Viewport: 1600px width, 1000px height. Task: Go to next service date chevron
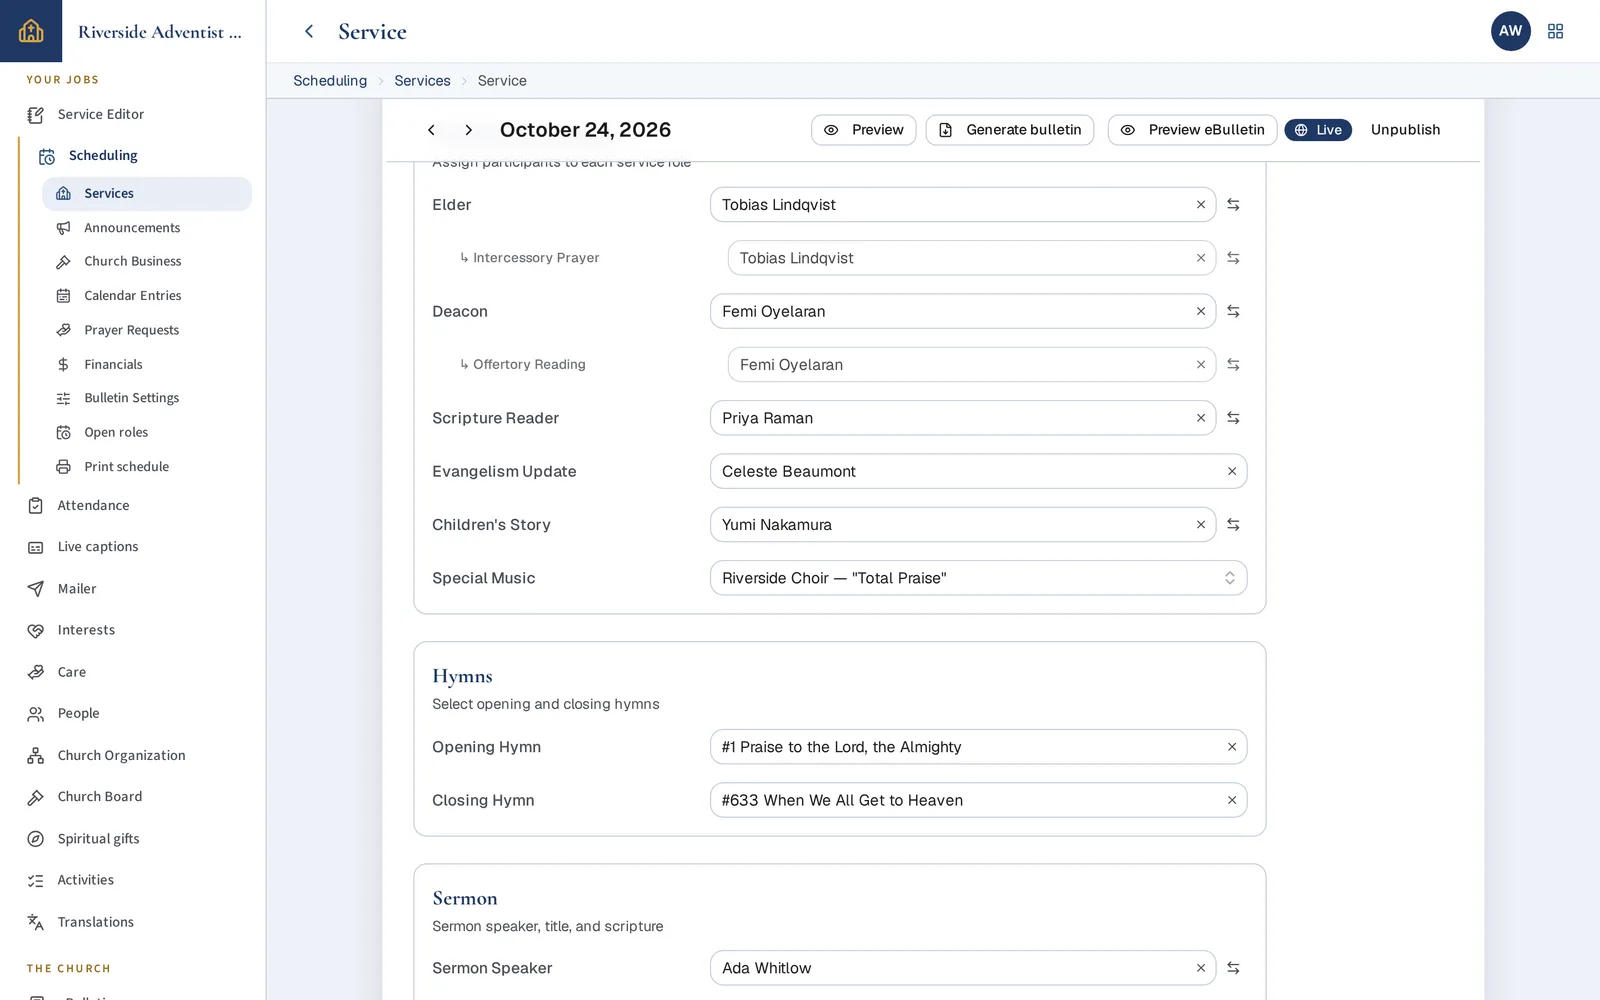click(468, 130)
